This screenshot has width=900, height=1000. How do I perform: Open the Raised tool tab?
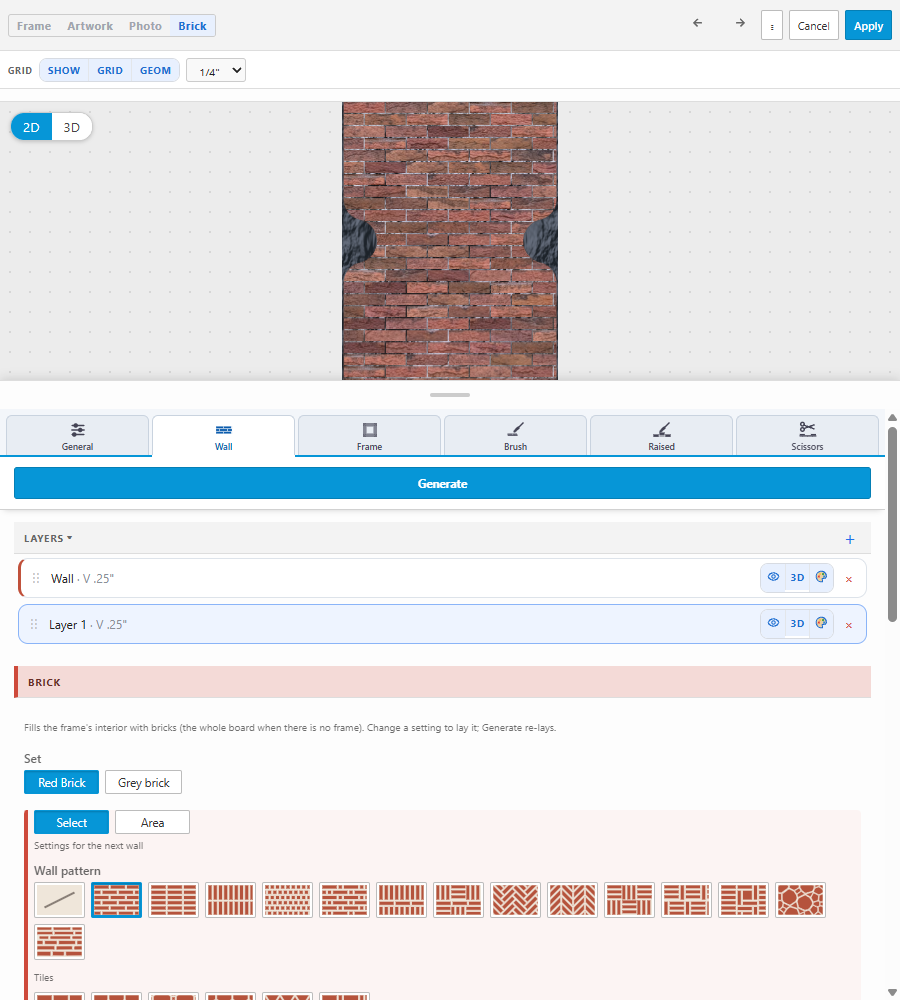[661, 436]
